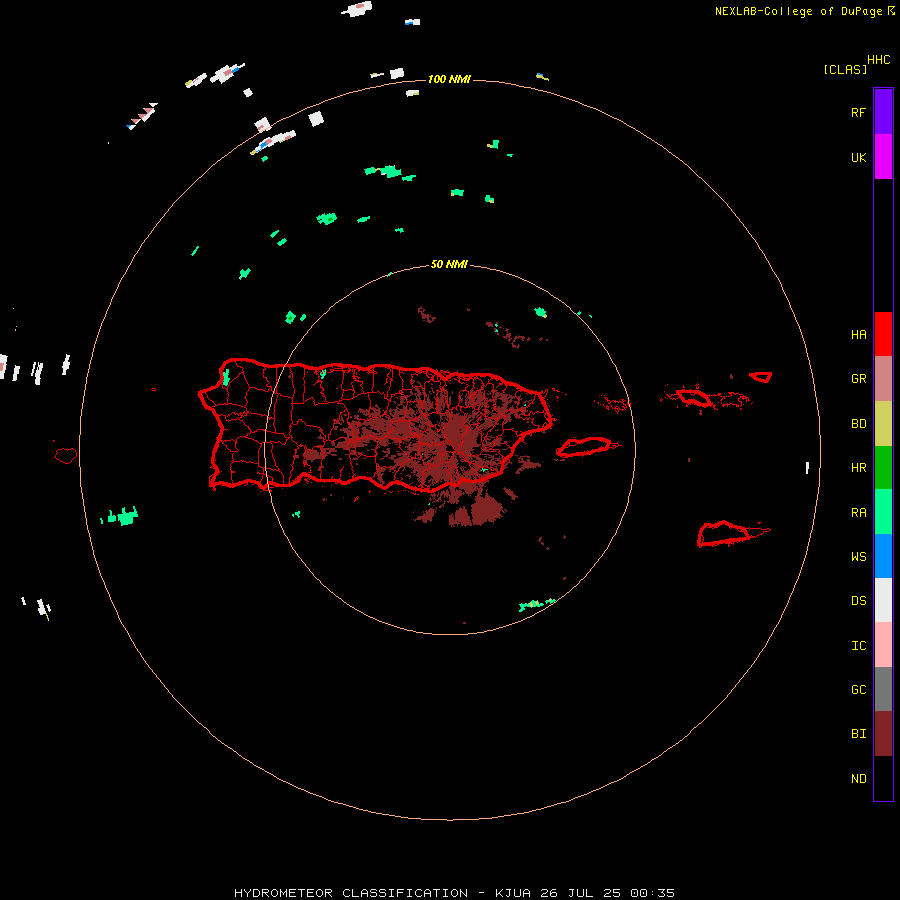Click the ND legend swatch

tap(883, 778)
